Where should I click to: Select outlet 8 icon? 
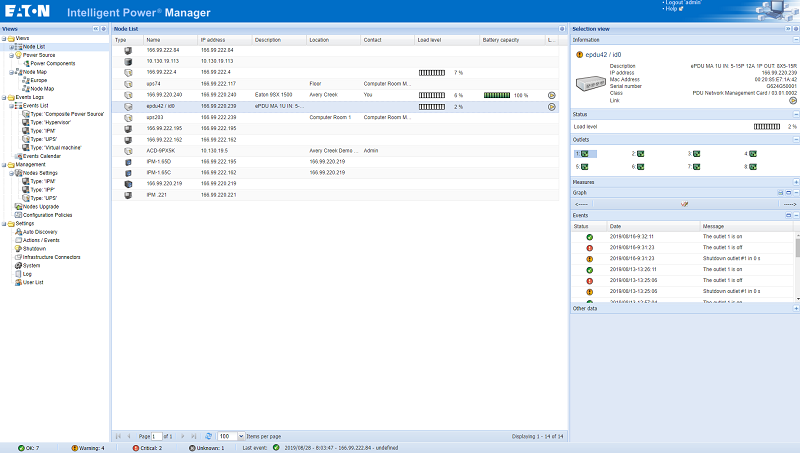753,167
